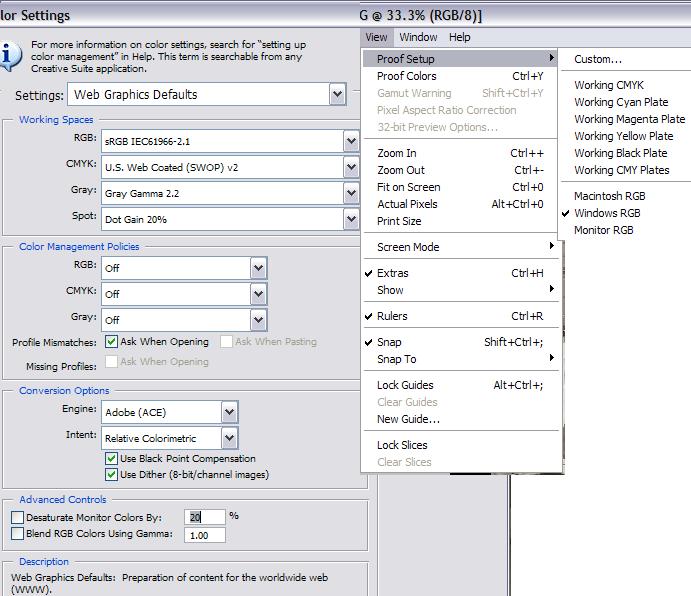Select Working CMYK proof option
This screenshot has width=691, height=596.
coord(625,85)
